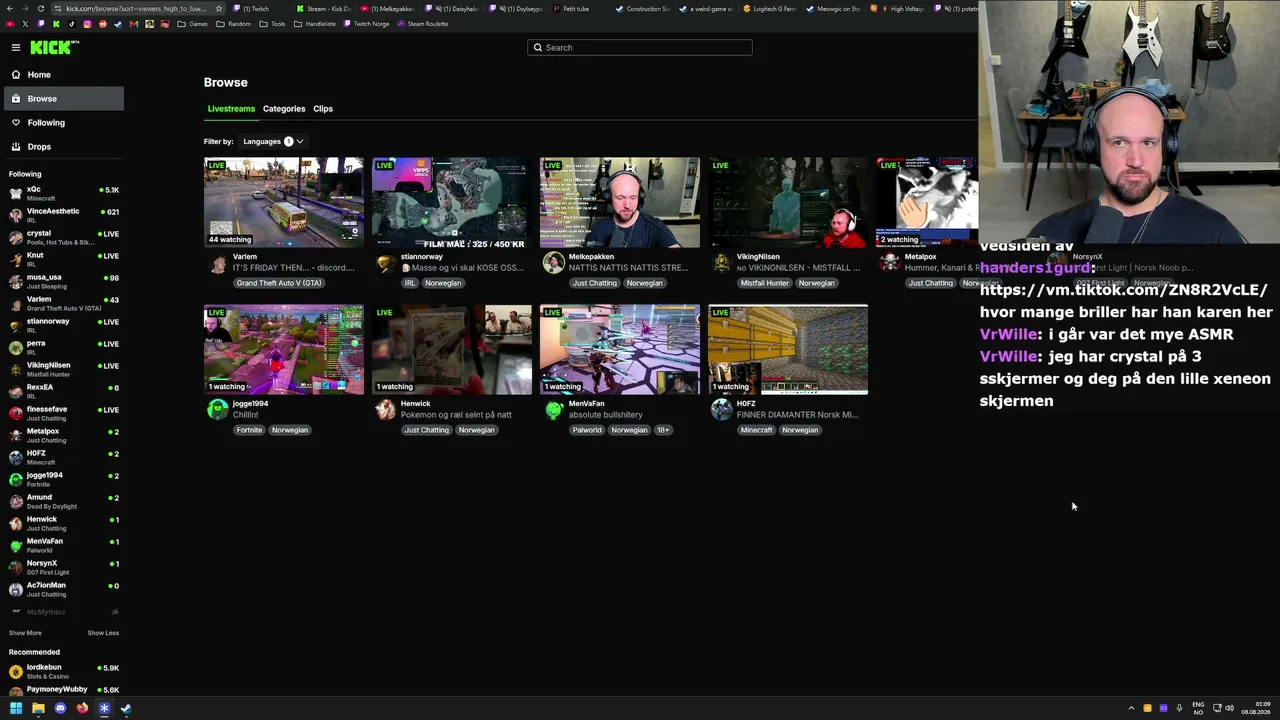Screen dimensions: 1280x720
Task: Click the browser back arrow
Action: (10, 9)
